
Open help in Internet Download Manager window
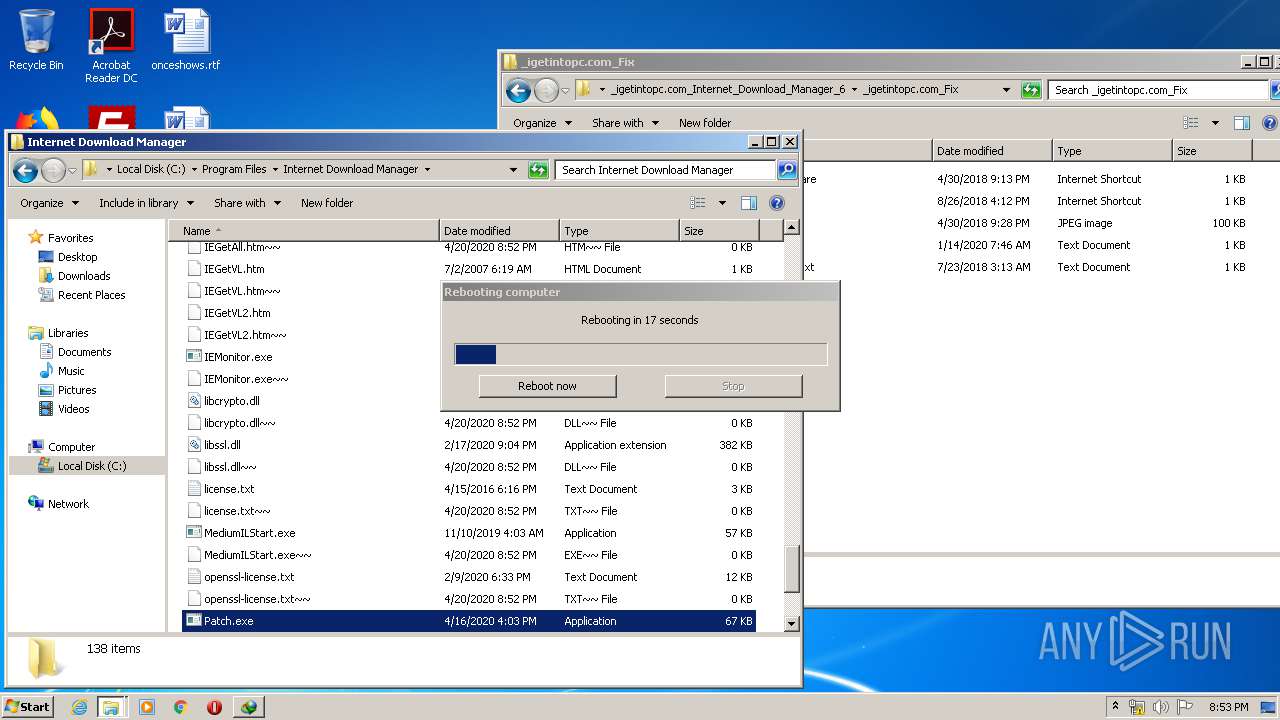click(x=777, y=203)
